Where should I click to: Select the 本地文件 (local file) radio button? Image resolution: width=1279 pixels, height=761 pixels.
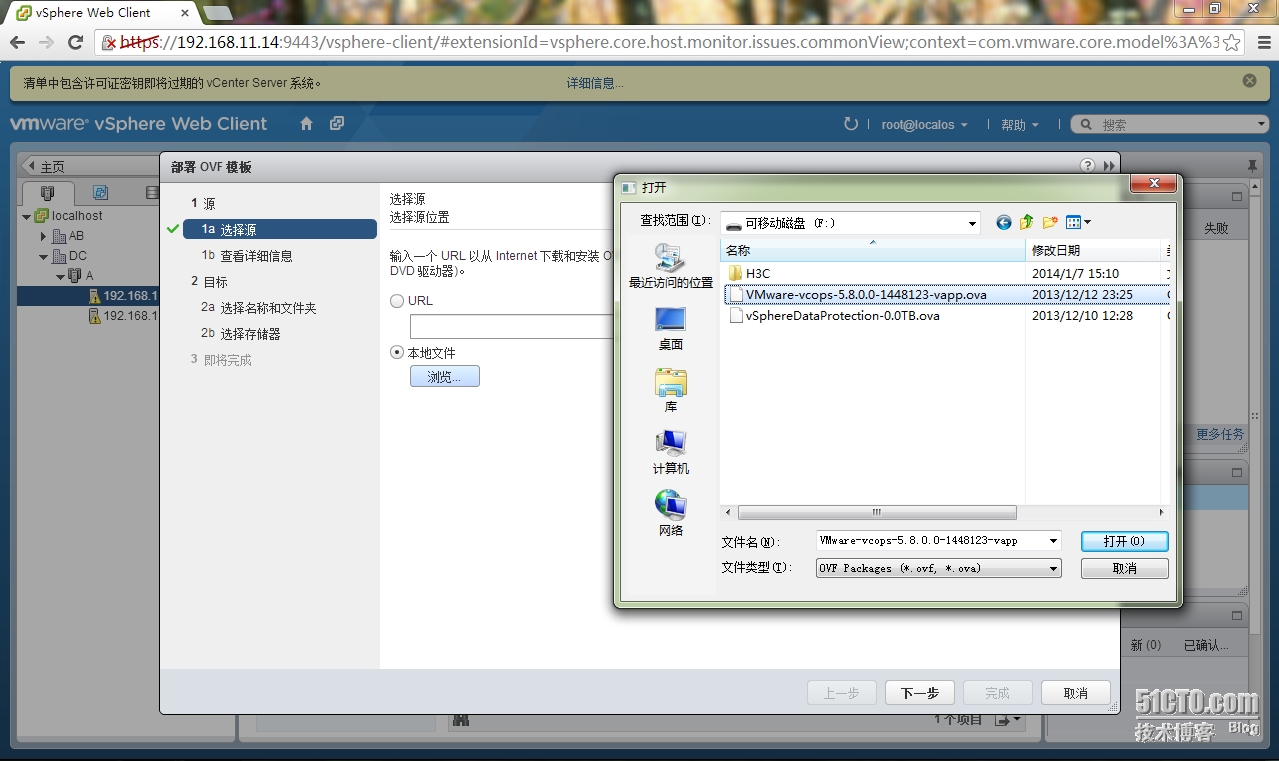[x=397, y=353]
